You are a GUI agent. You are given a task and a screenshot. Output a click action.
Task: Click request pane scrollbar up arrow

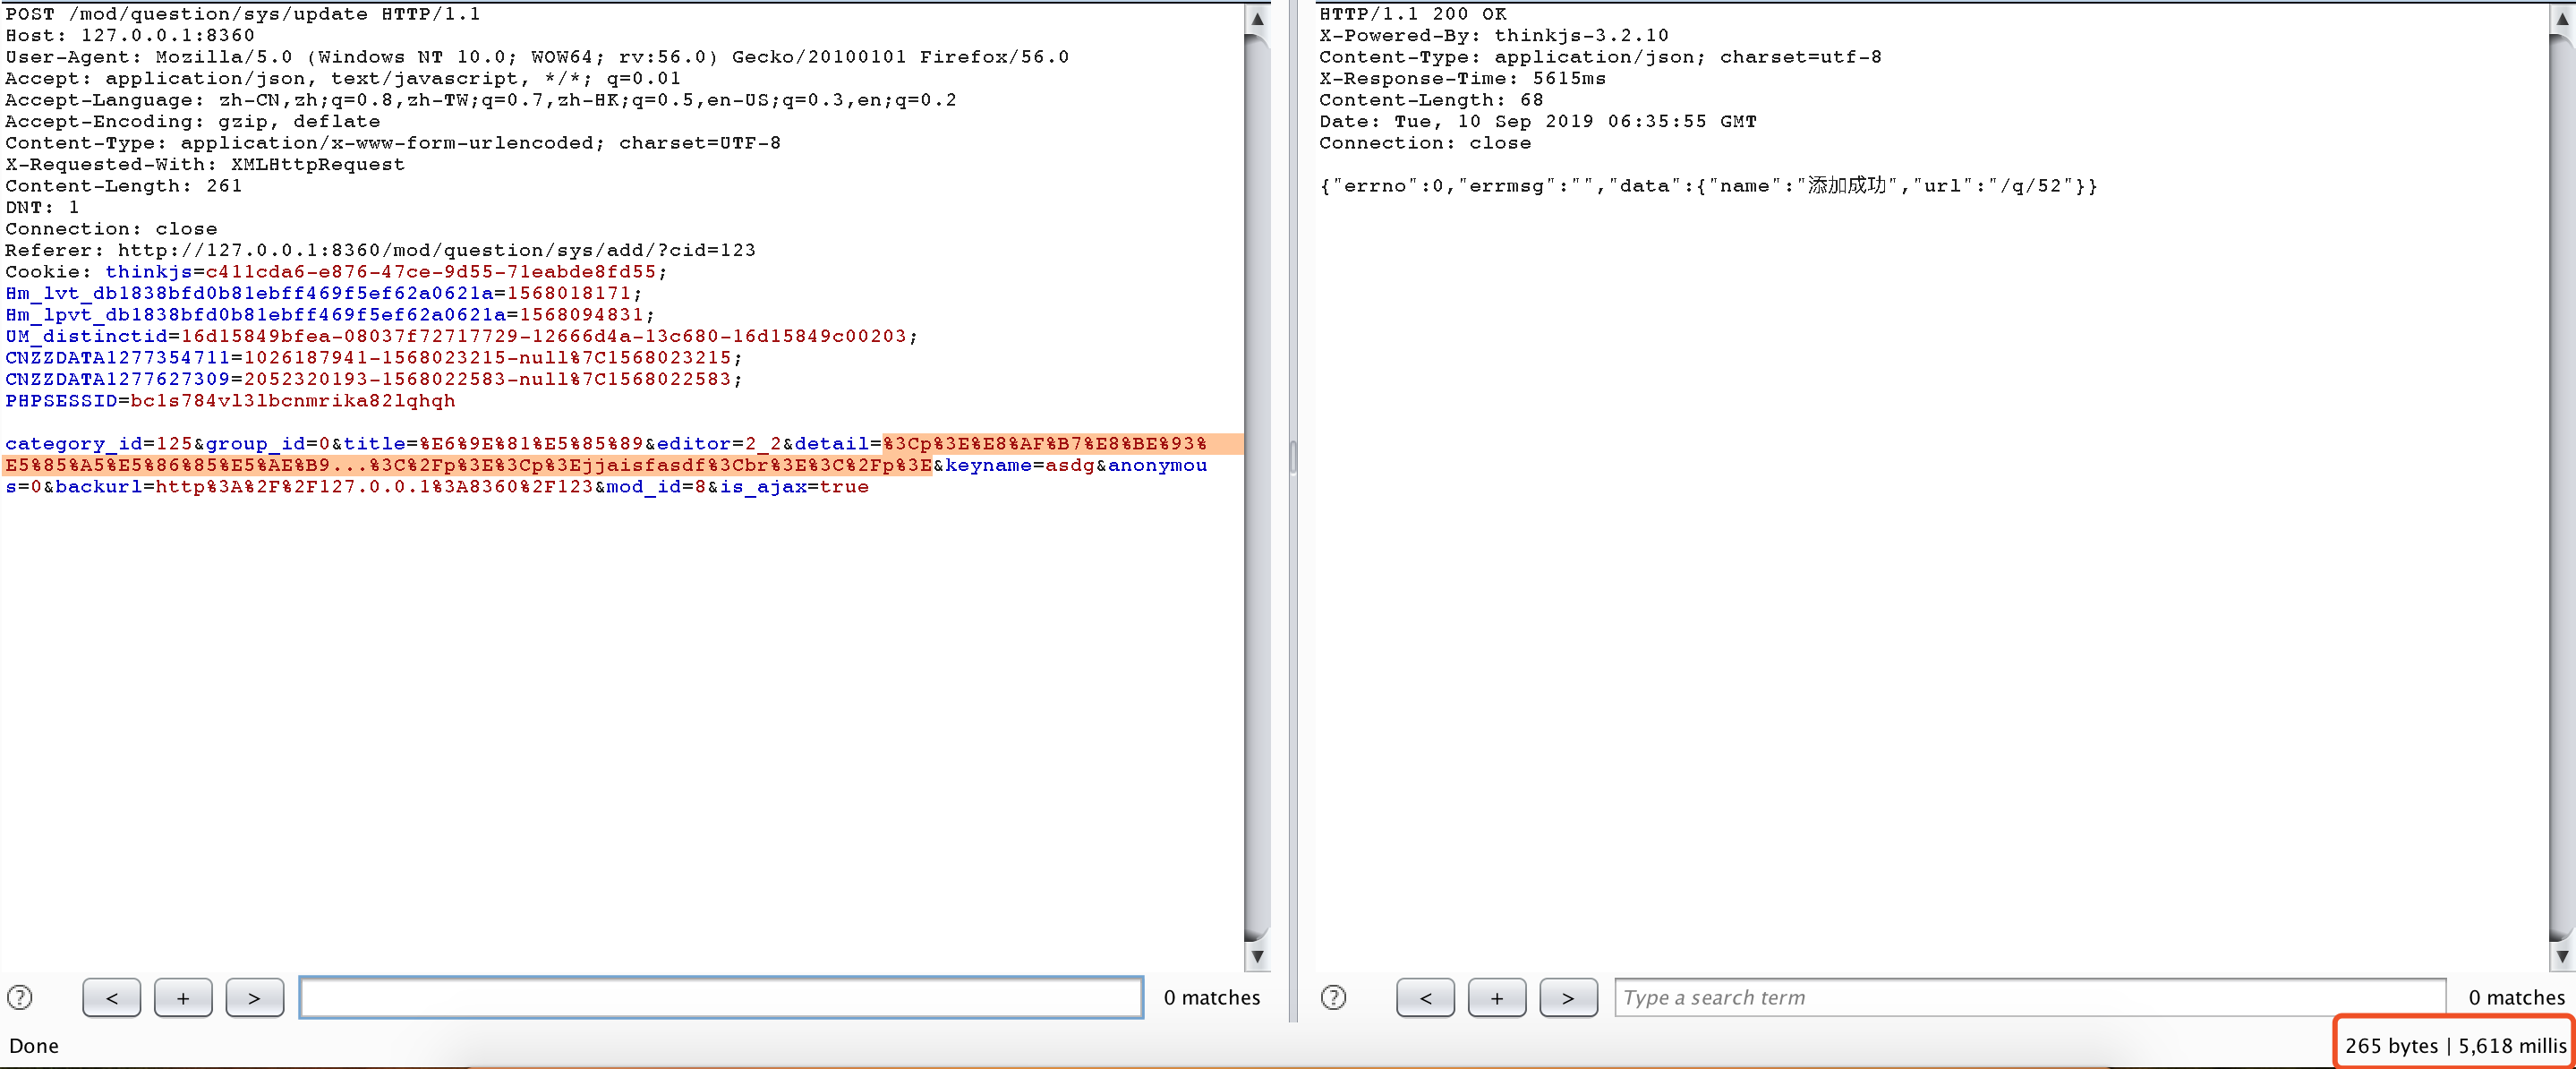tap(1257, 18)
